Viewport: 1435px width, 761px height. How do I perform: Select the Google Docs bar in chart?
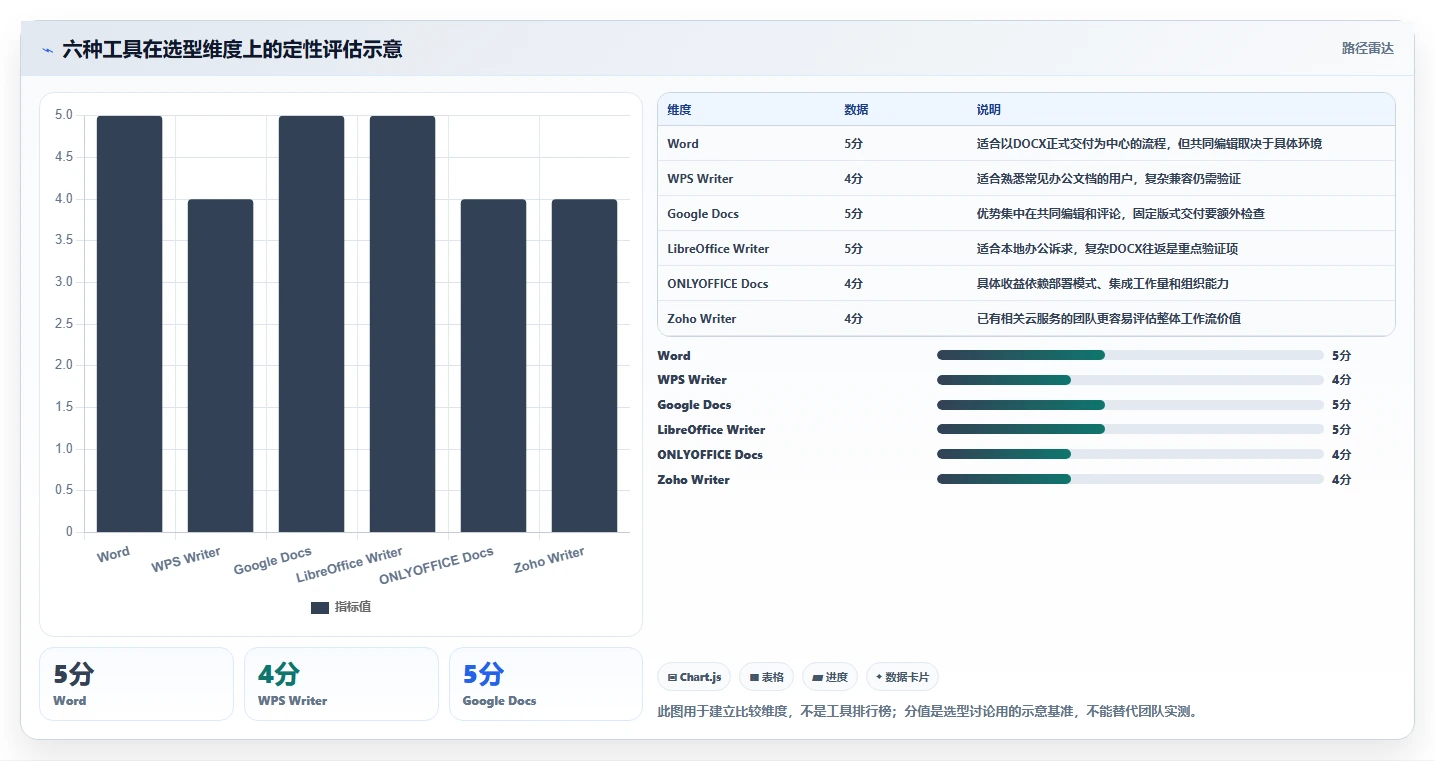311,324
